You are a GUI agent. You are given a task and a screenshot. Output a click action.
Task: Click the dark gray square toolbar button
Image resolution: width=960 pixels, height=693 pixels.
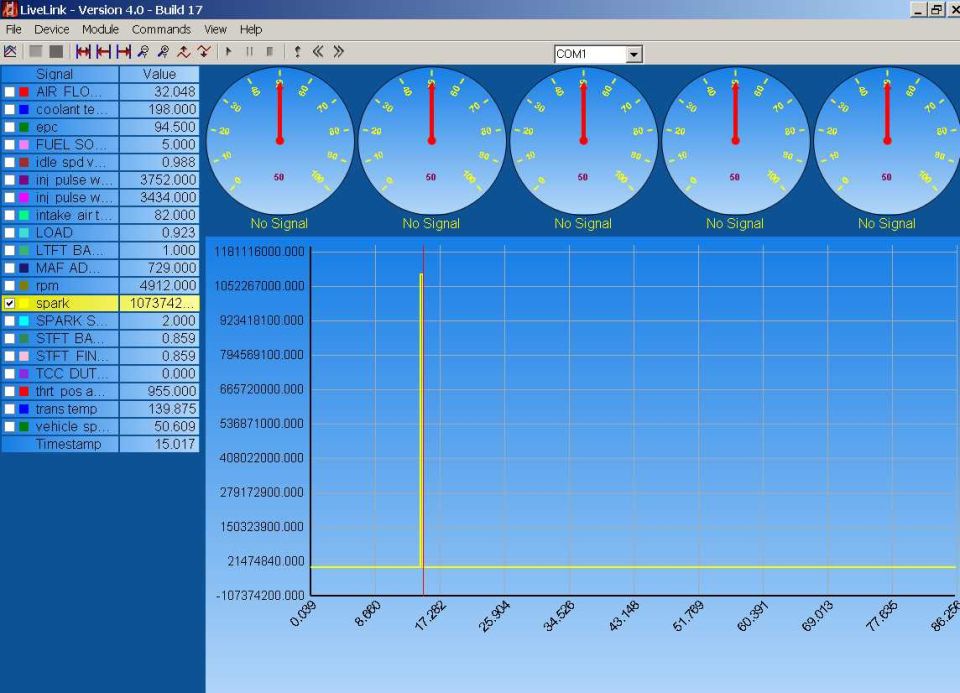[56, 52]
